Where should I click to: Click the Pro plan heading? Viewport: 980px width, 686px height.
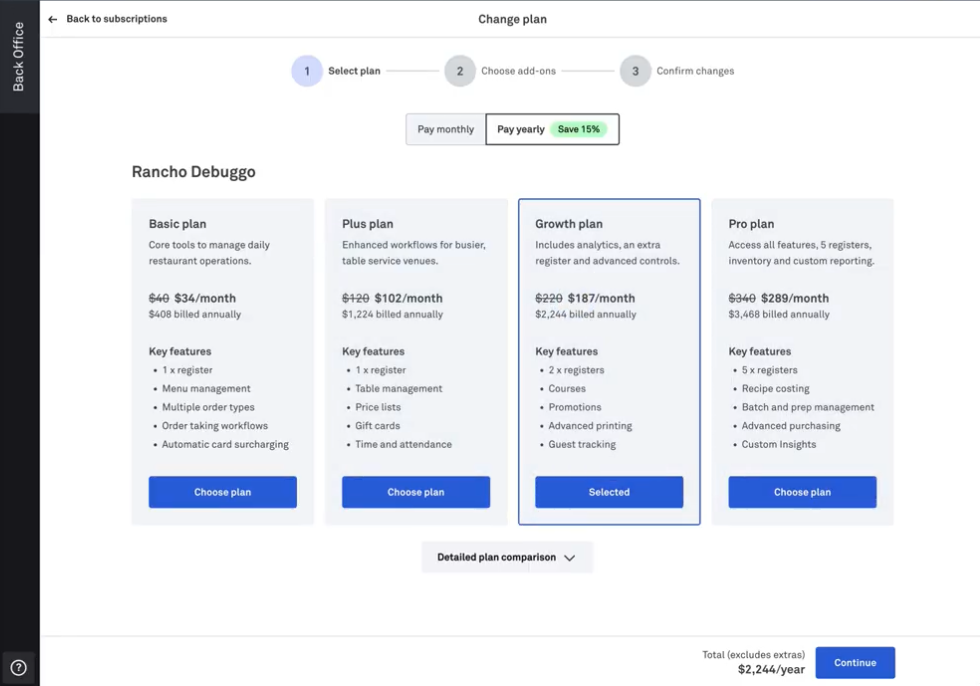point(751,224)
